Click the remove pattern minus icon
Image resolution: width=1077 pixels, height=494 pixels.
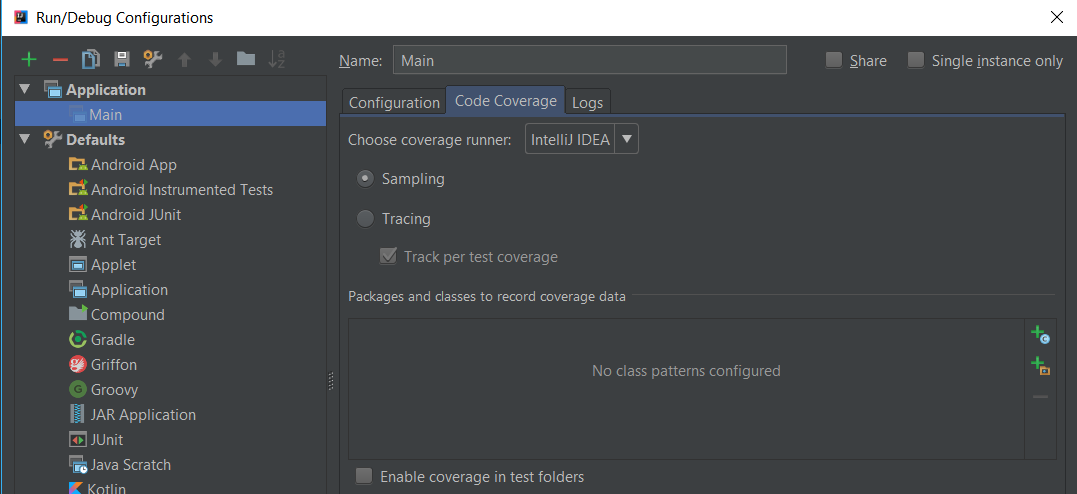coord(1041,397)
